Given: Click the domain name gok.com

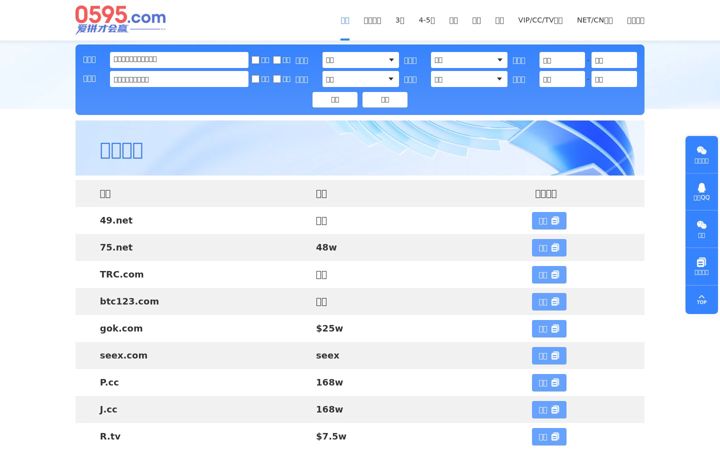Looking at the screenshot, I should coord(121,329).
